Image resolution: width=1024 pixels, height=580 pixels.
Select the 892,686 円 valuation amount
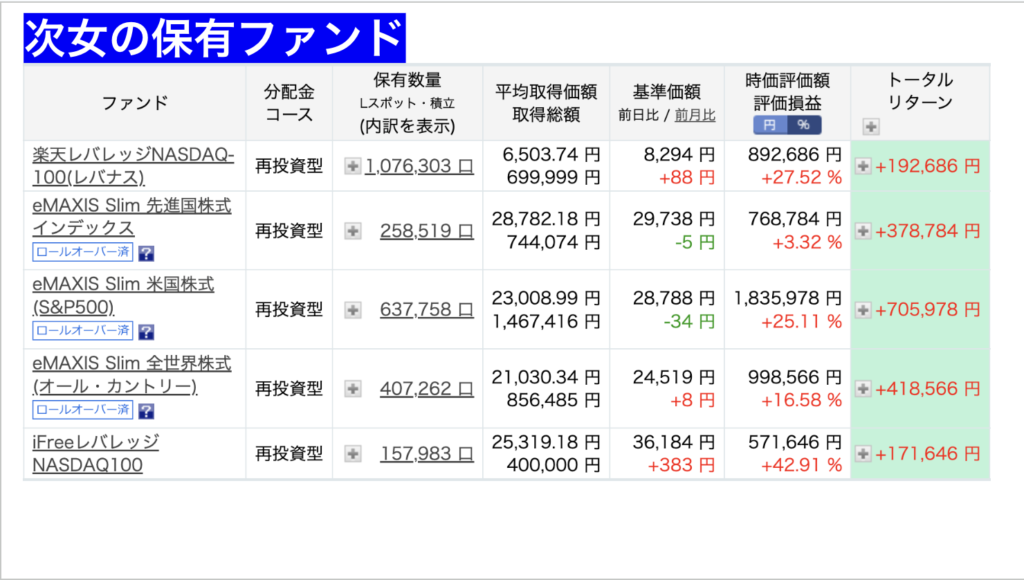click(x=794, y=155)
